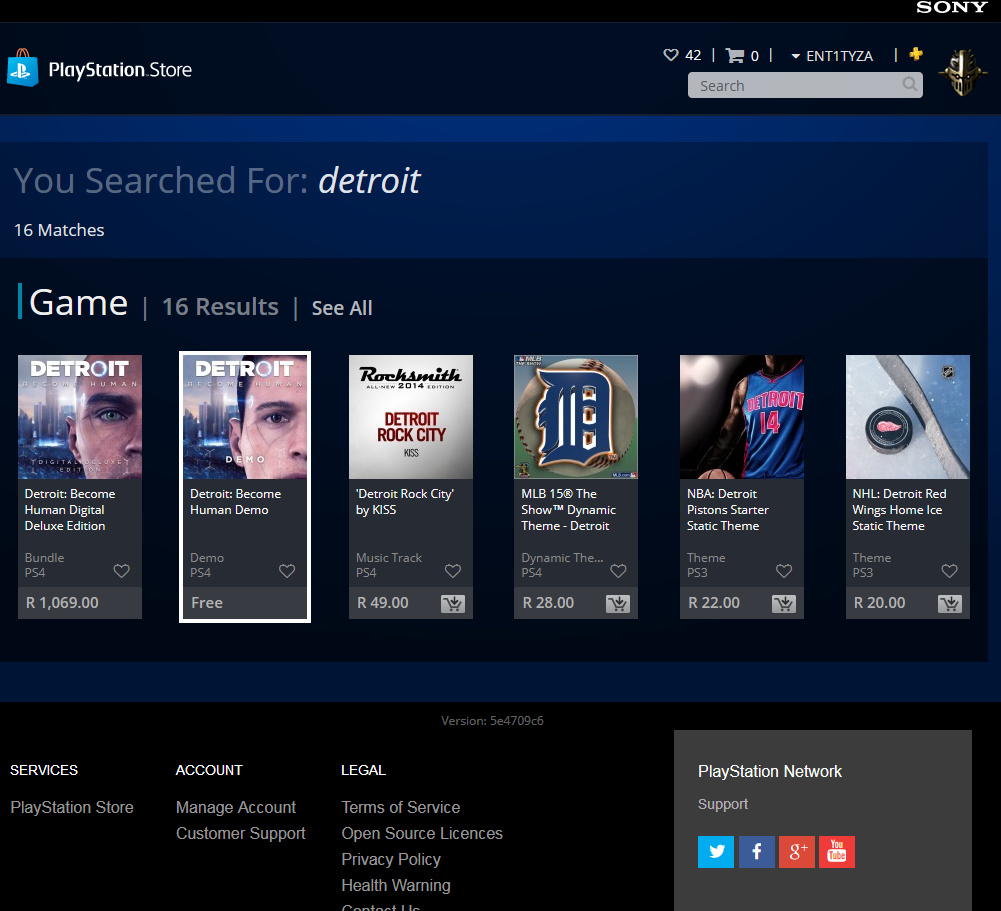The image size is (1001, 911).
Task: Wishlist NBA Detroit Pistons Starter Theme heart
Action: (784, 571)
